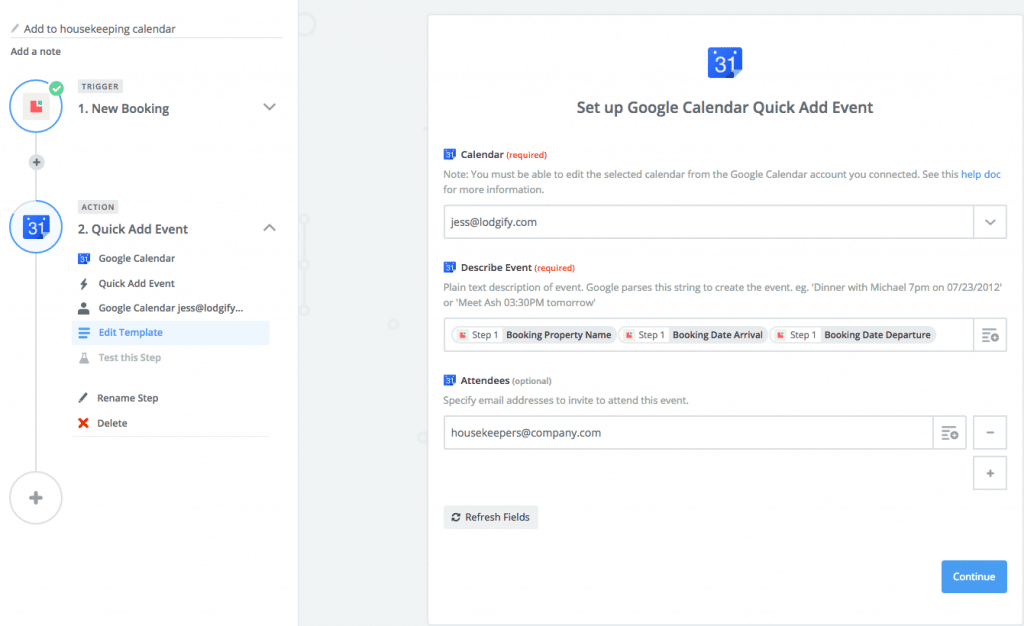Screen dimensions: 1024x626
Task: Select the Edit Template step
Action: point(170,333)
